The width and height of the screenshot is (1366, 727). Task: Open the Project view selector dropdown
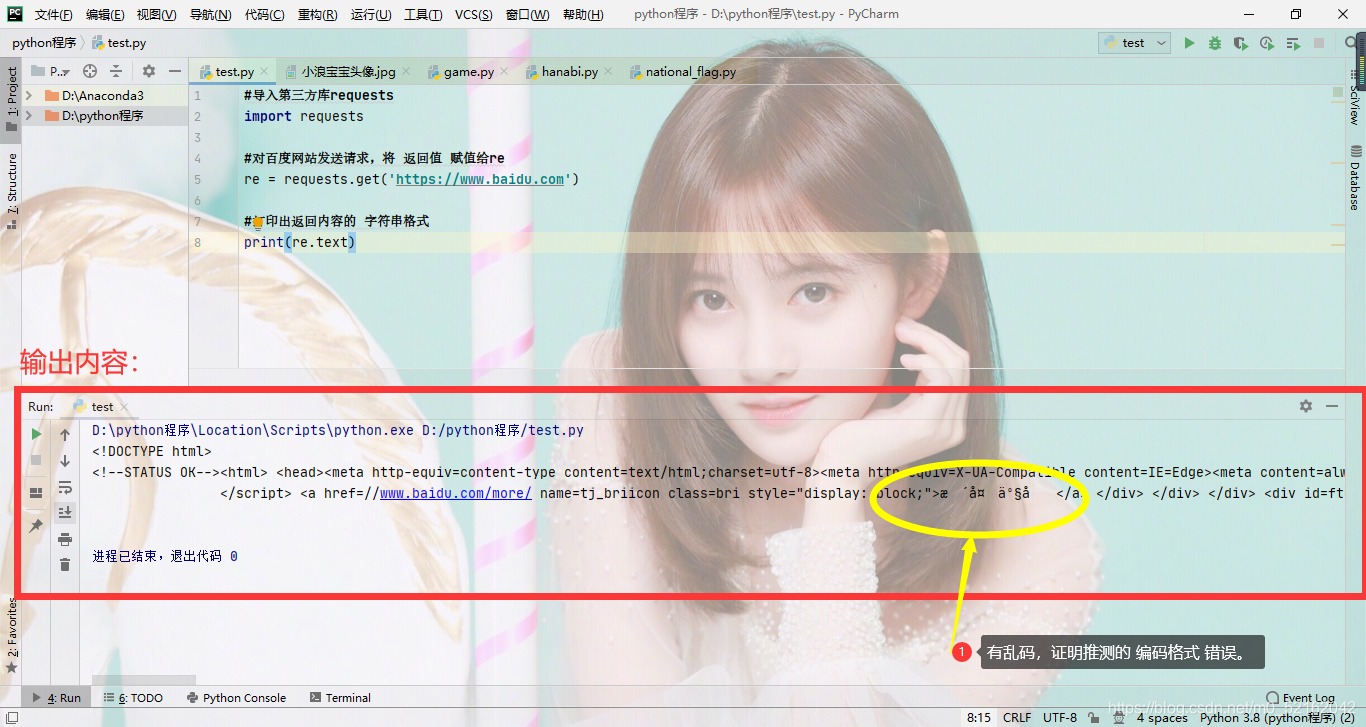coord(51,71)
